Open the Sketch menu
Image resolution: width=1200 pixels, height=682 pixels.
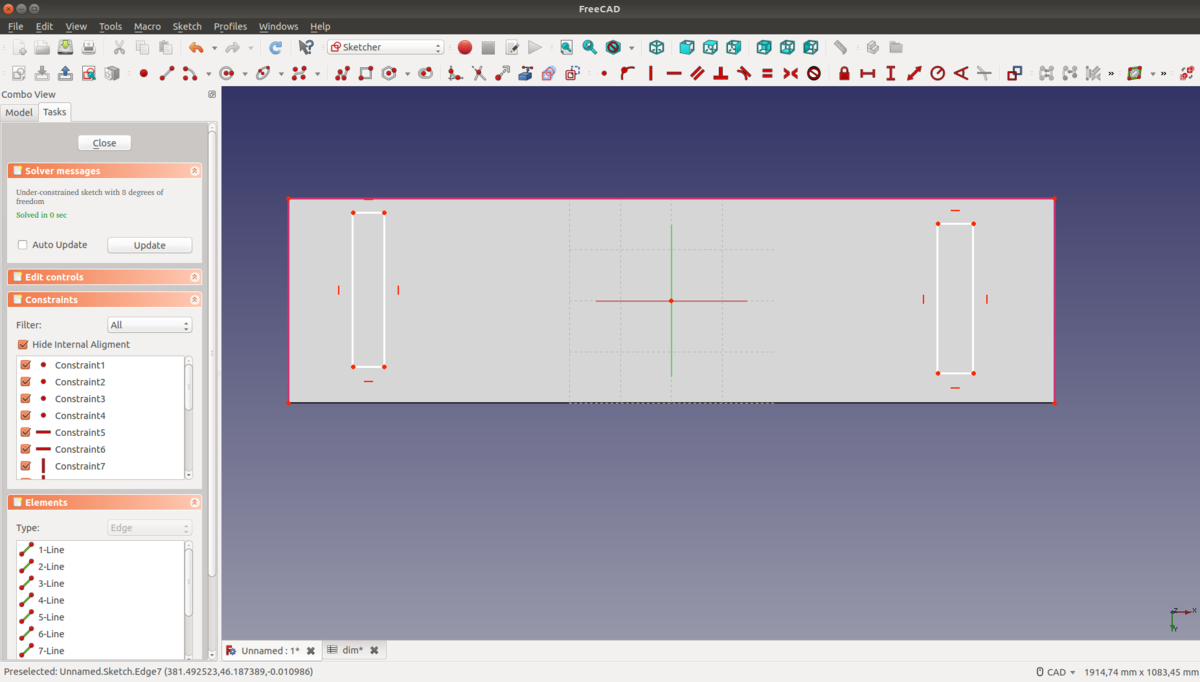(187, 26)
